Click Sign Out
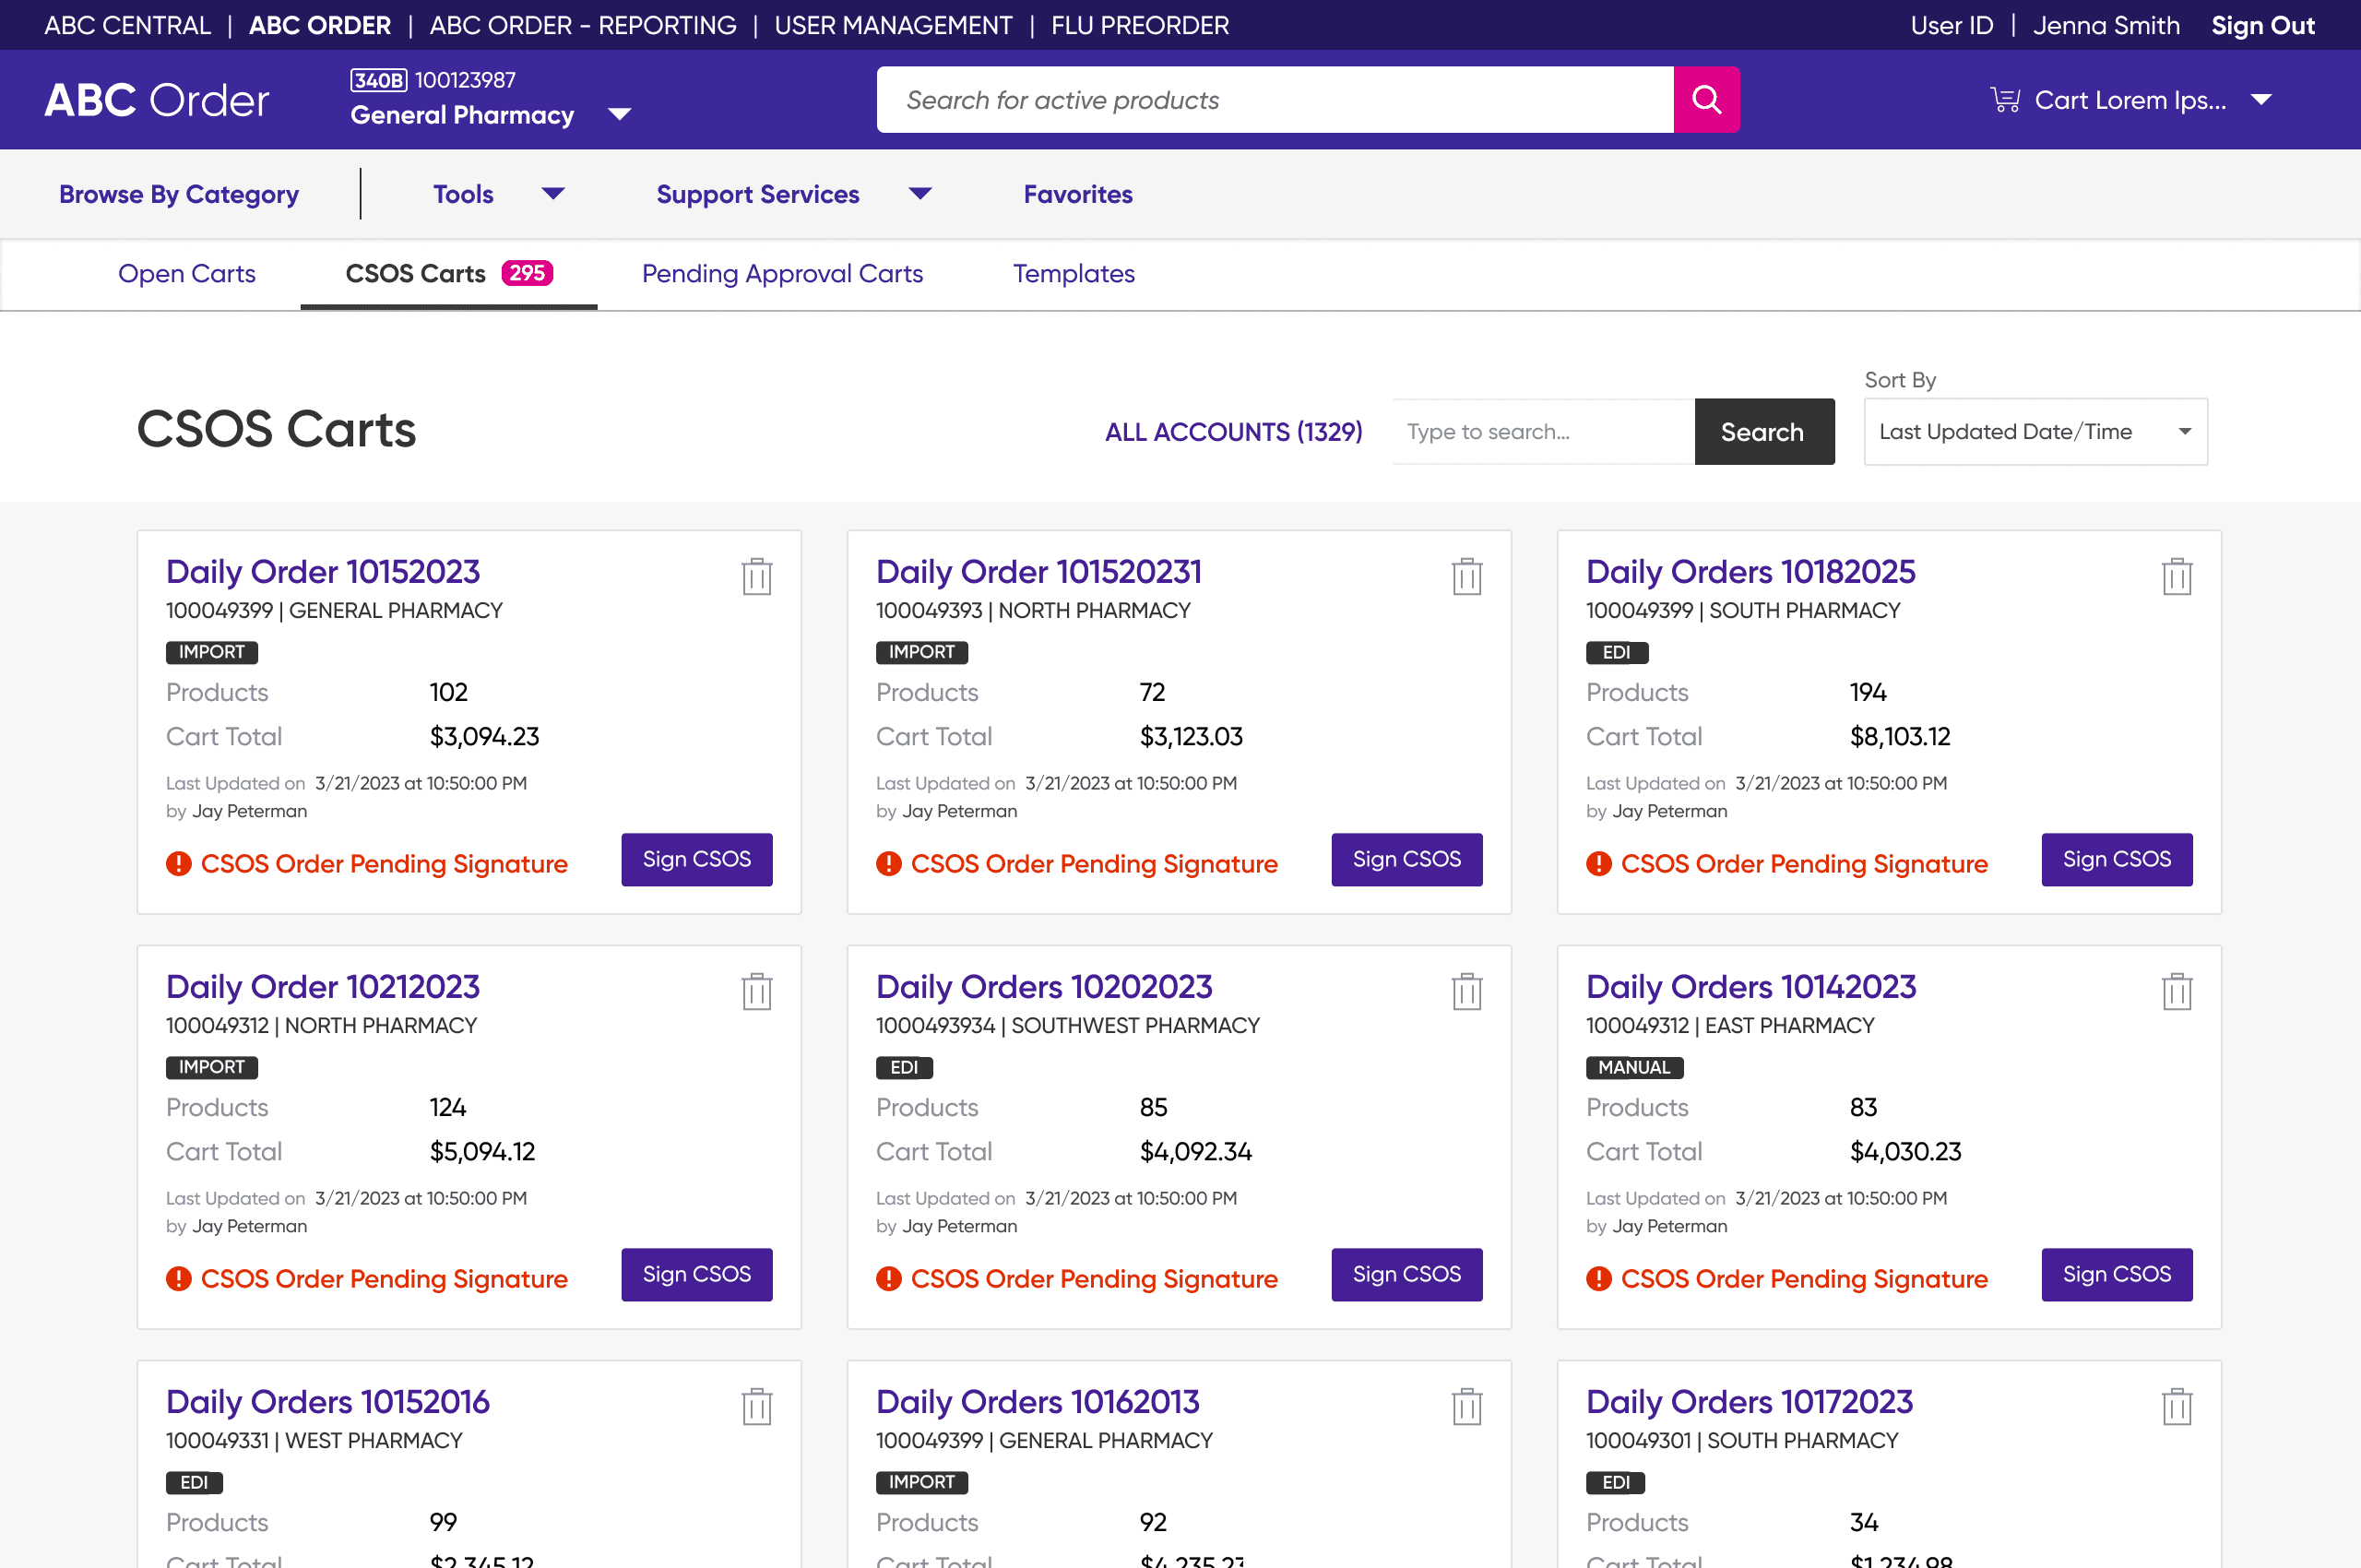This screenshot has width=2361, height=1568. [x=2262, y=25]
